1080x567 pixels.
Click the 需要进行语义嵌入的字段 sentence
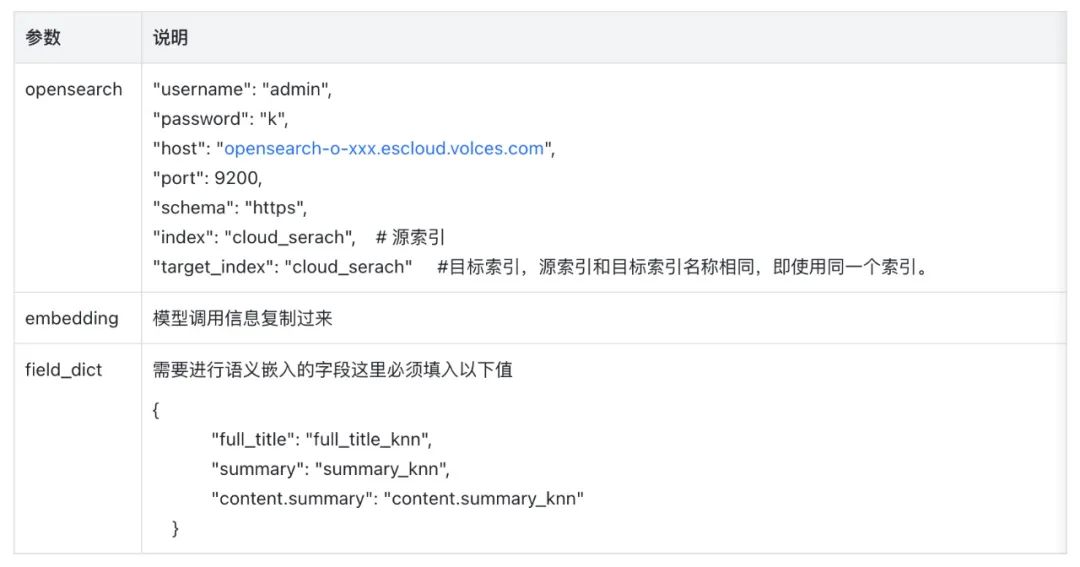[332, 370]
